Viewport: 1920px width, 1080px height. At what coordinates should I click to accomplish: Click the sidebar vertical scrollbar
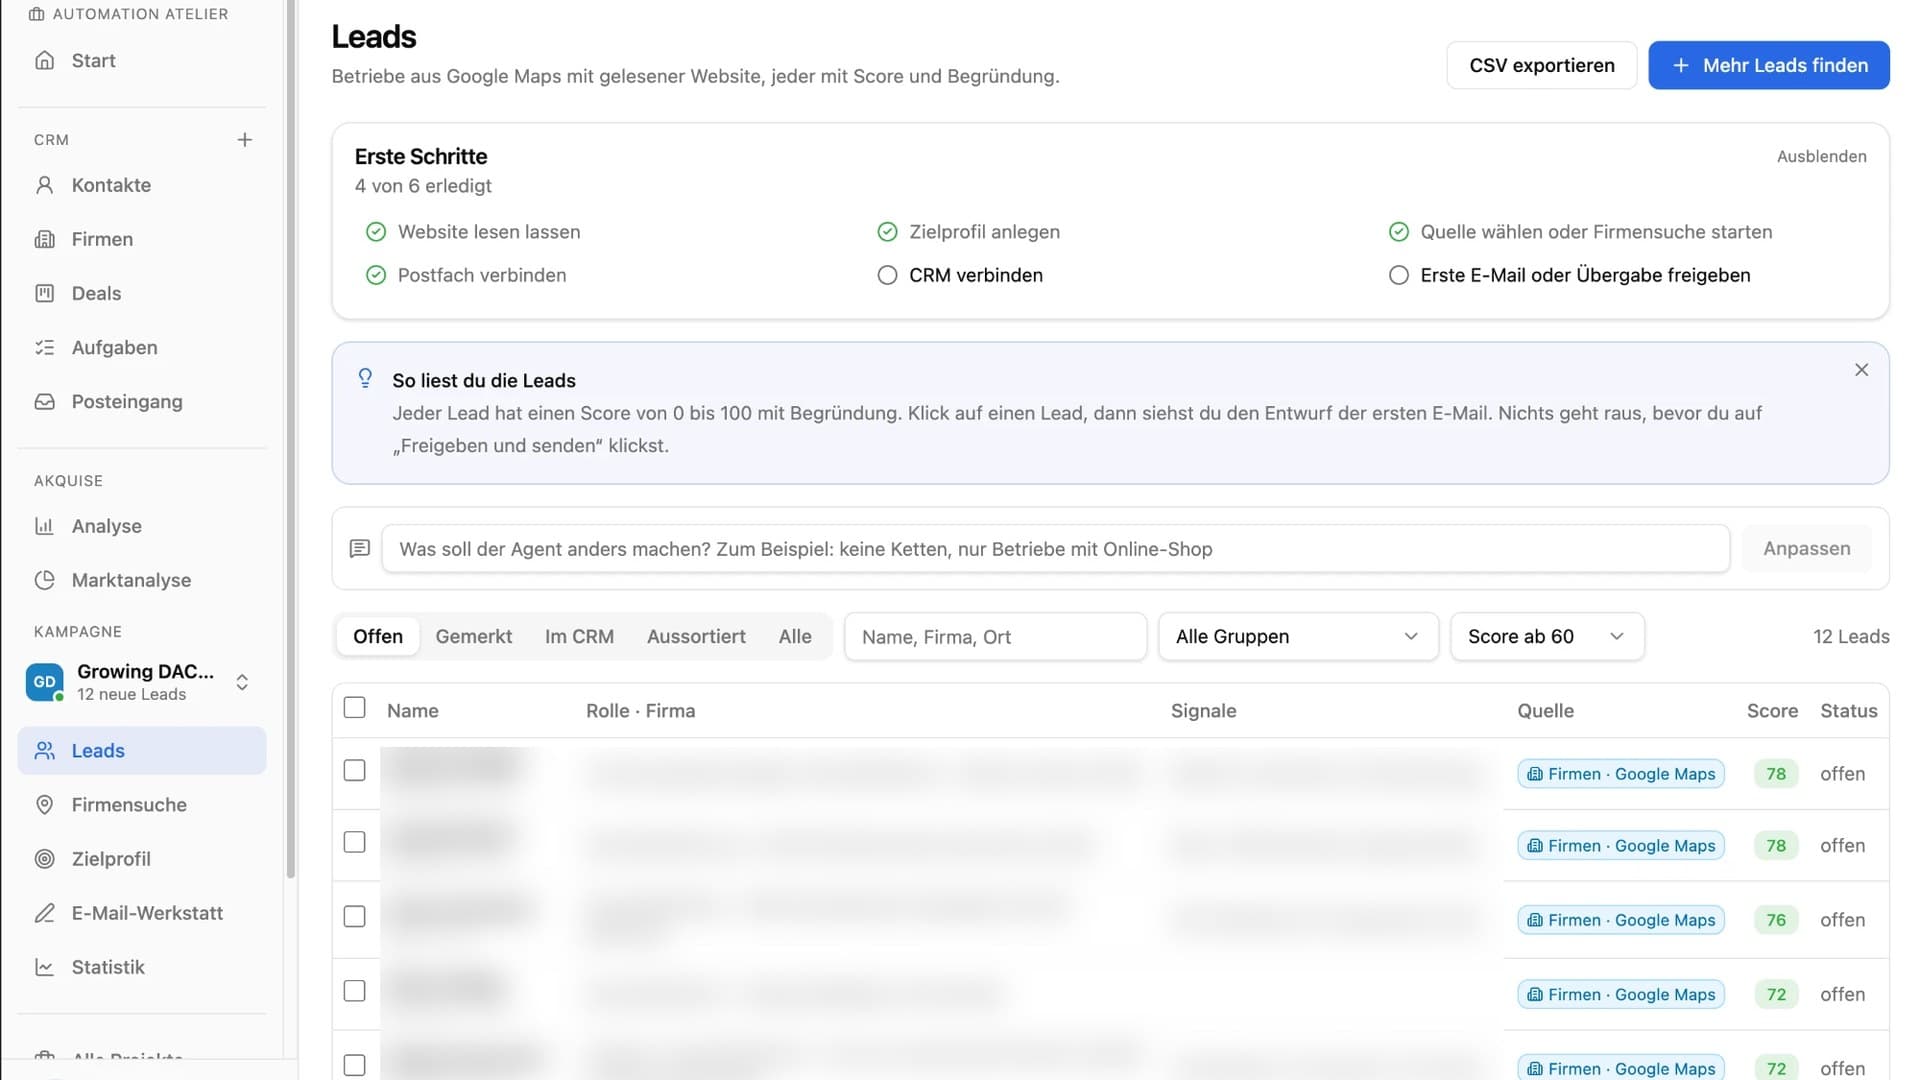(291, 440)
